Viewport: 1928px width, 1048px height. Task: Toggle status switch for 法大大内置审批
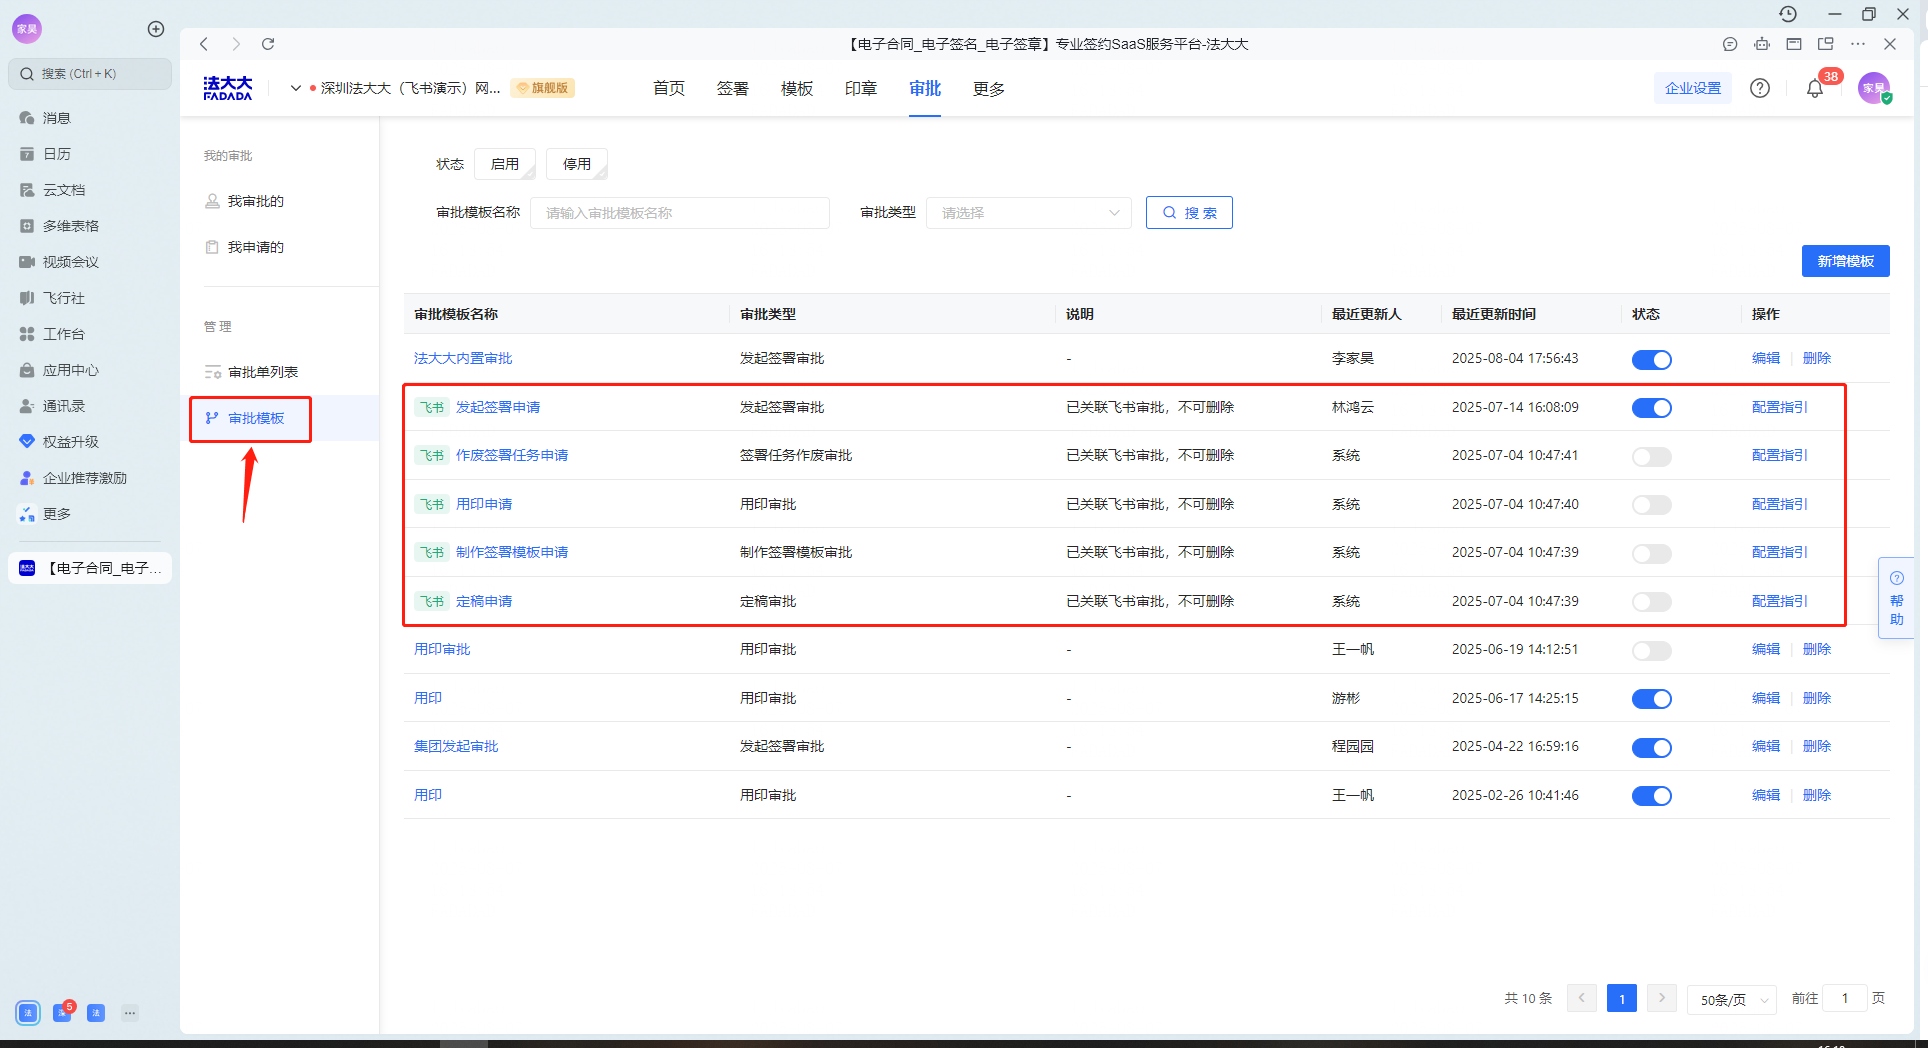[1652, 359]
